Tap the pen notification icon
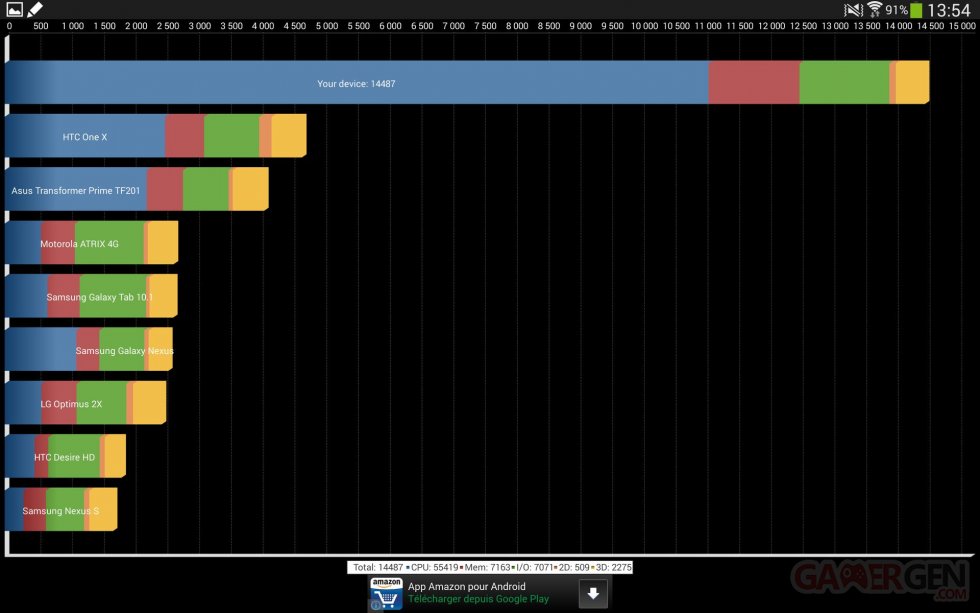The width and height of the screenshot is (980, 613). click(x=35, y=10)
